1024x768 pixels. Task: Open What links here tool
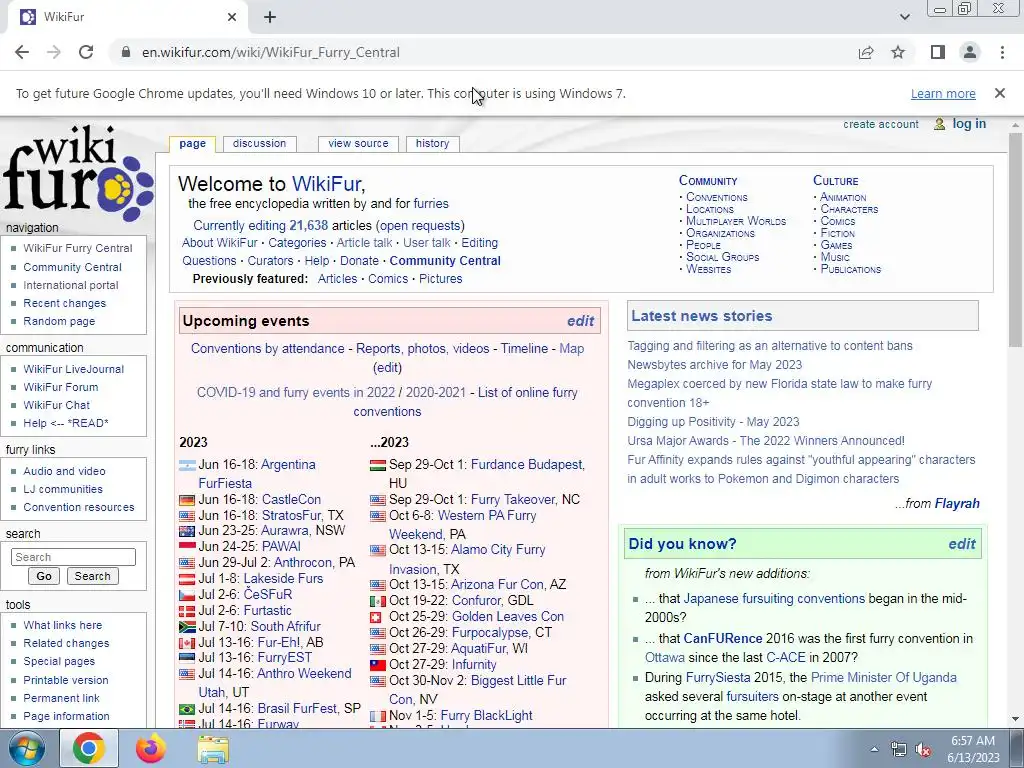click(63, 625)
